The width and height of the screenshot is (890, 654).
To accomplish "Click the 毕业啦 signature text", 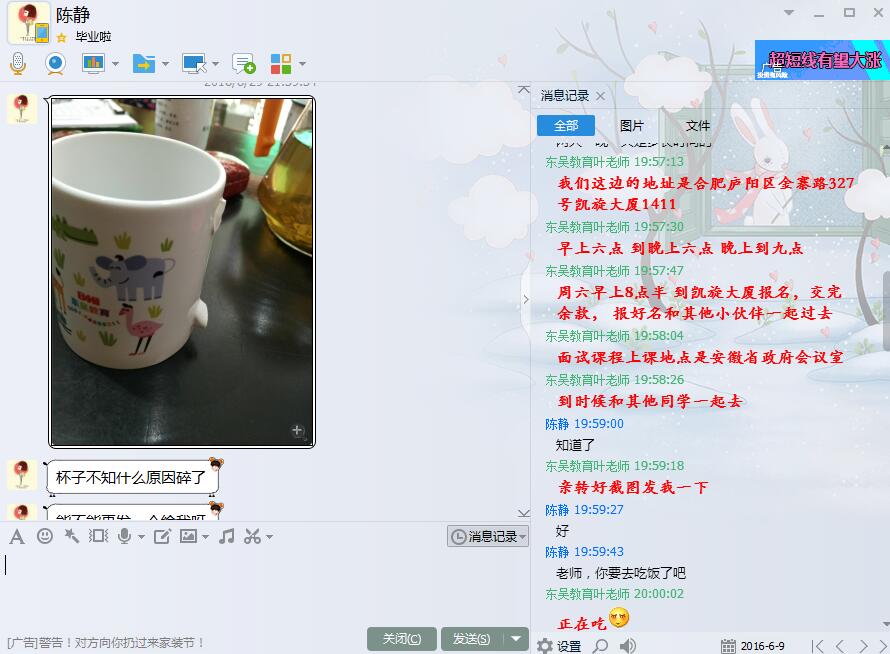I will (93, 37).
